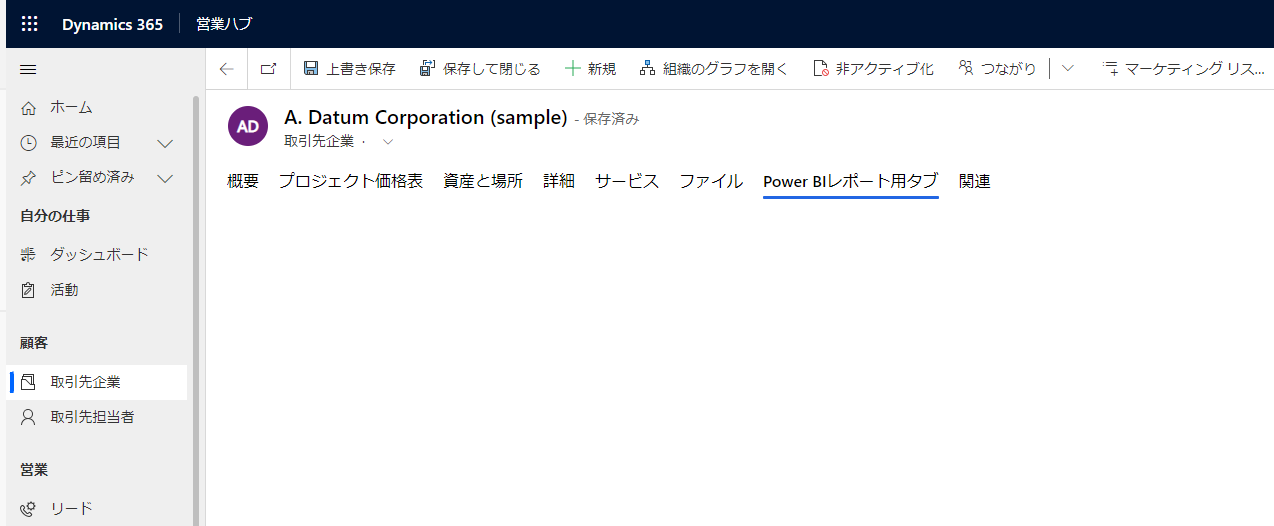Click the sidebar vertical scrollbar
The height and width of the screenshot is (526, 1274).
click(x=196, y=310)
